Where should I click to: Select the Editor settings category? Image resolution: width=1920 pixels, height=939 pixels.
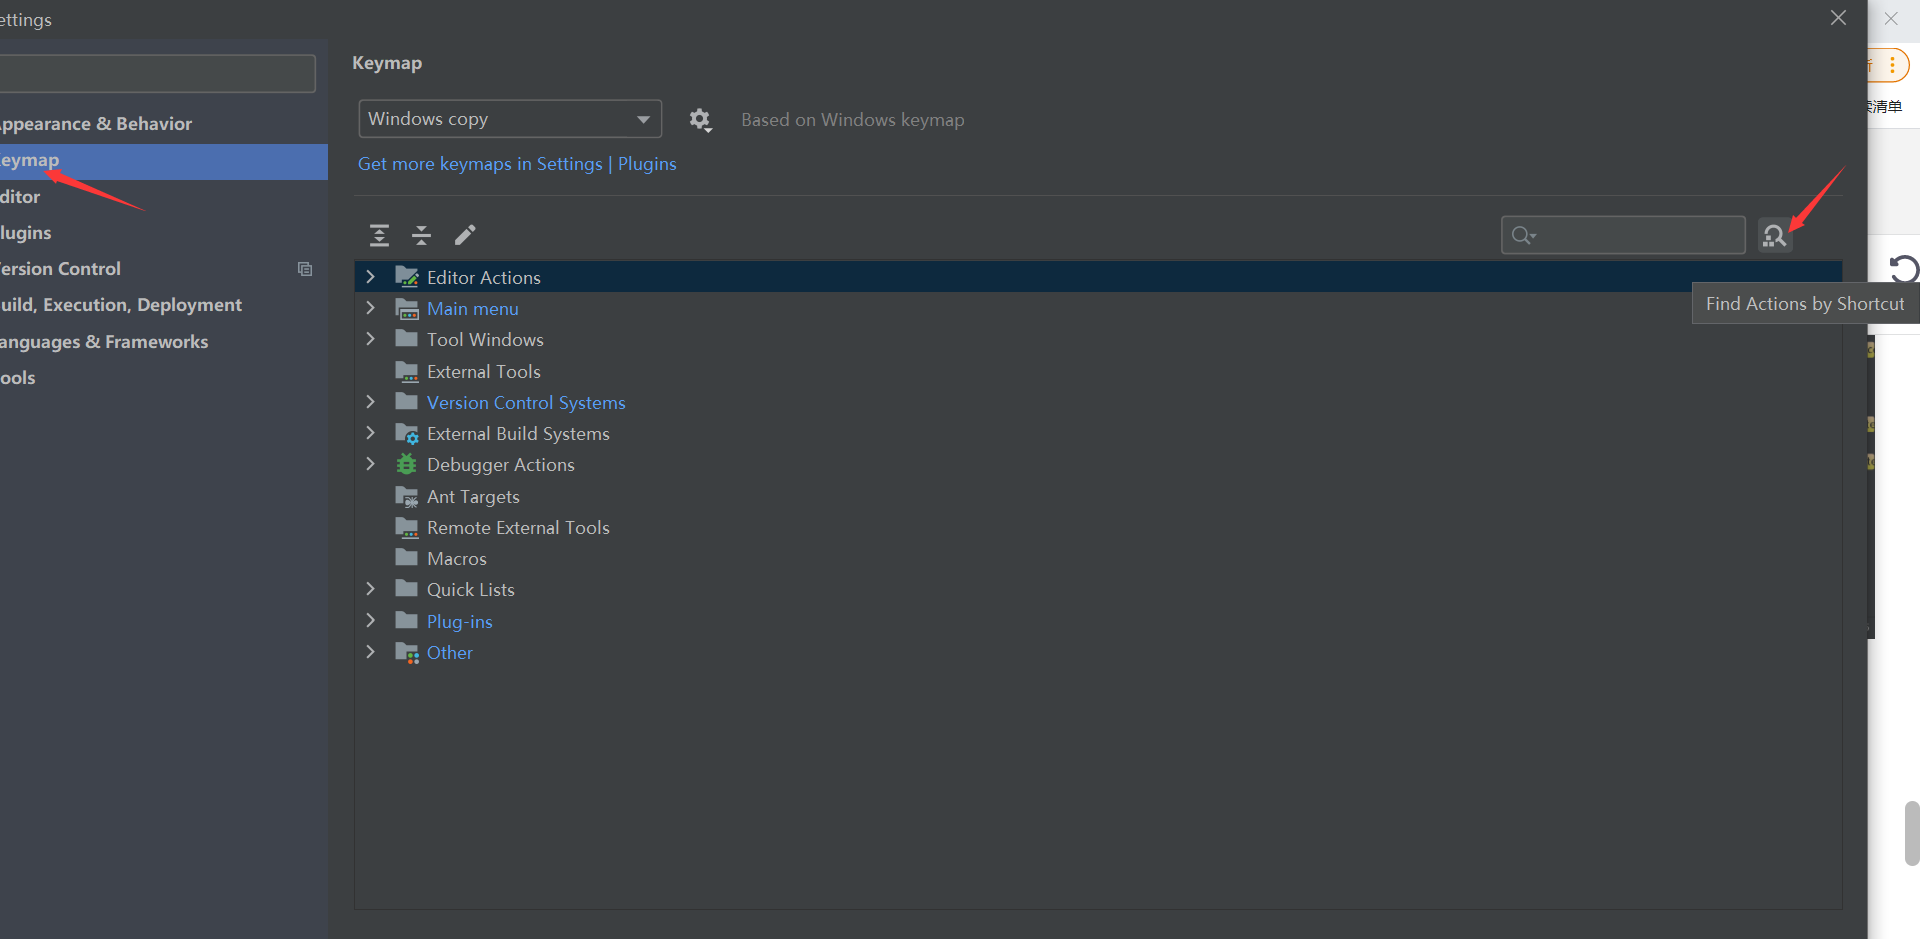164,197
